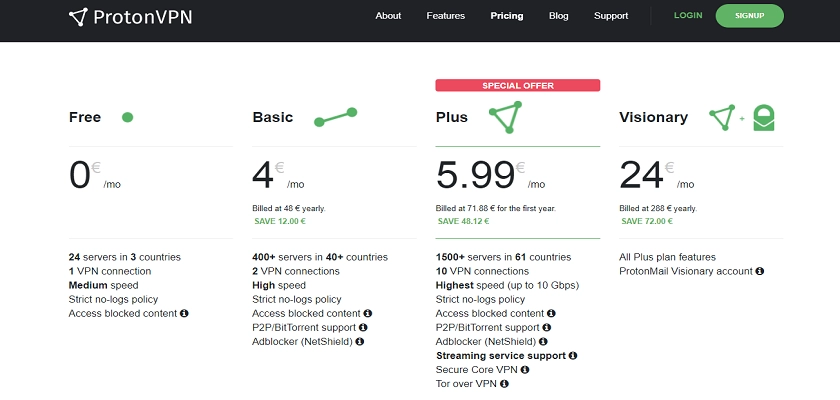Open info icon for Basic Adblocker (NetShield)
This screenshot has width=840, height=400.
coord(359,341)
